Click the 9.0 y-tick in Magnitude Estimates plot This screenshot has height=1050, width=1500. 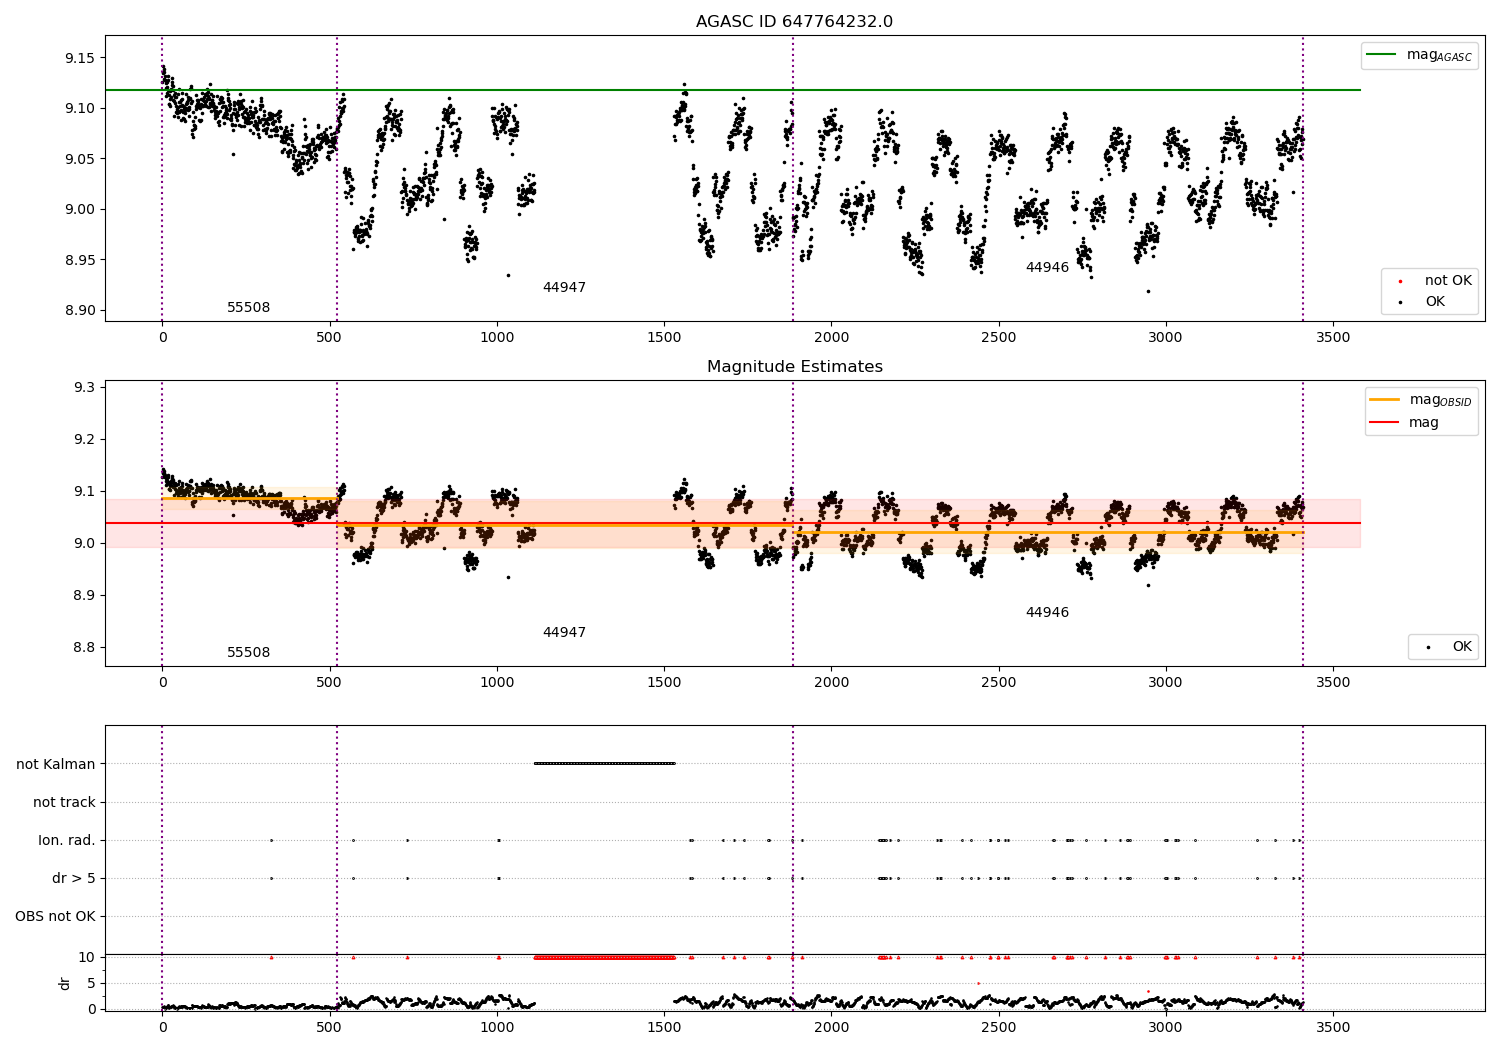(83, 543)
